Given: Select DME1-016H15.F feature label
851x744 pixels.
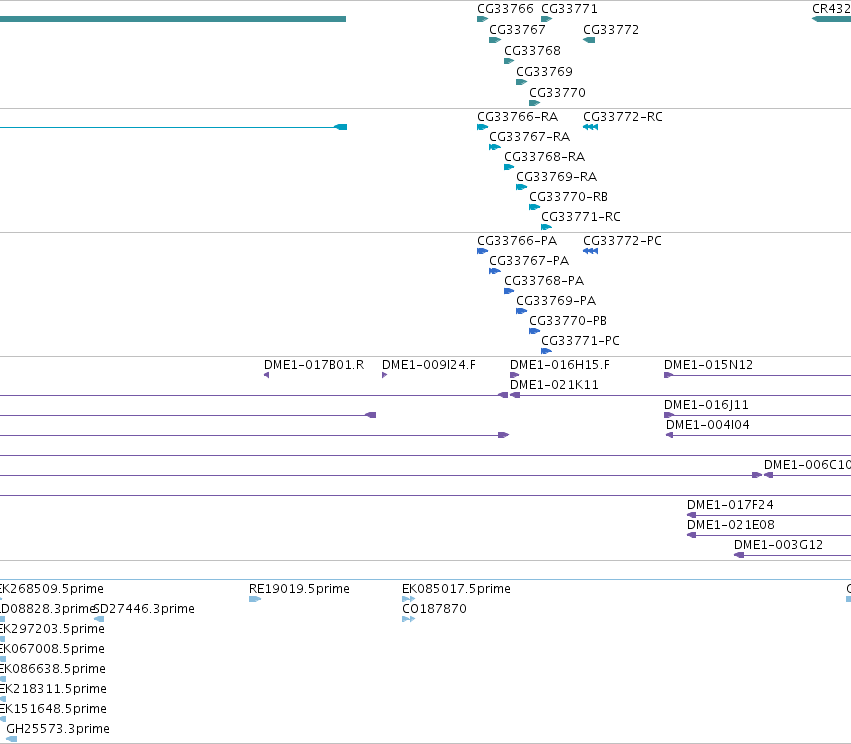Looking at the screenshot, I should point(560,365).
